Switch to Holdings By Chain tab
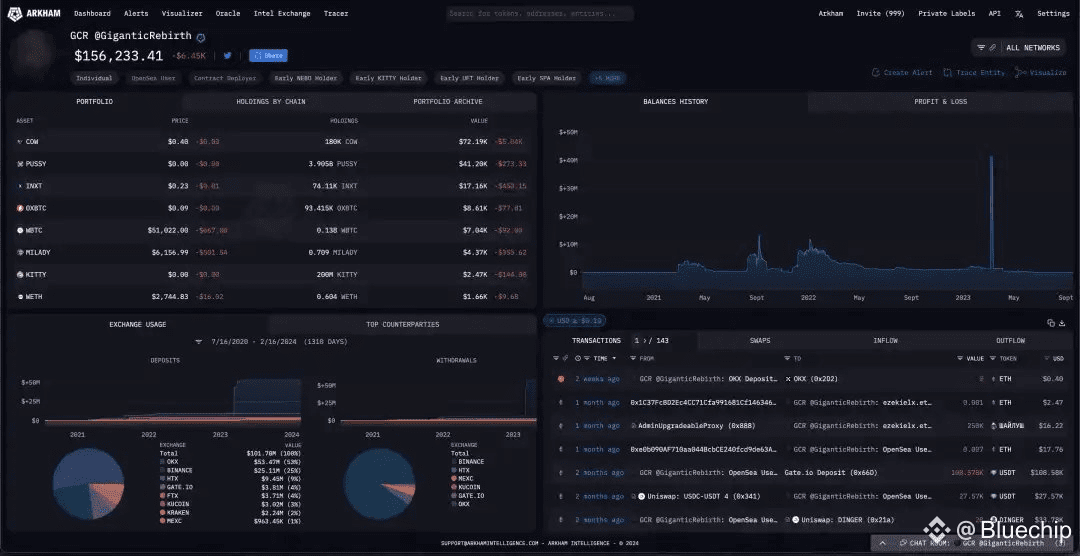 click(x=271, y=101)
